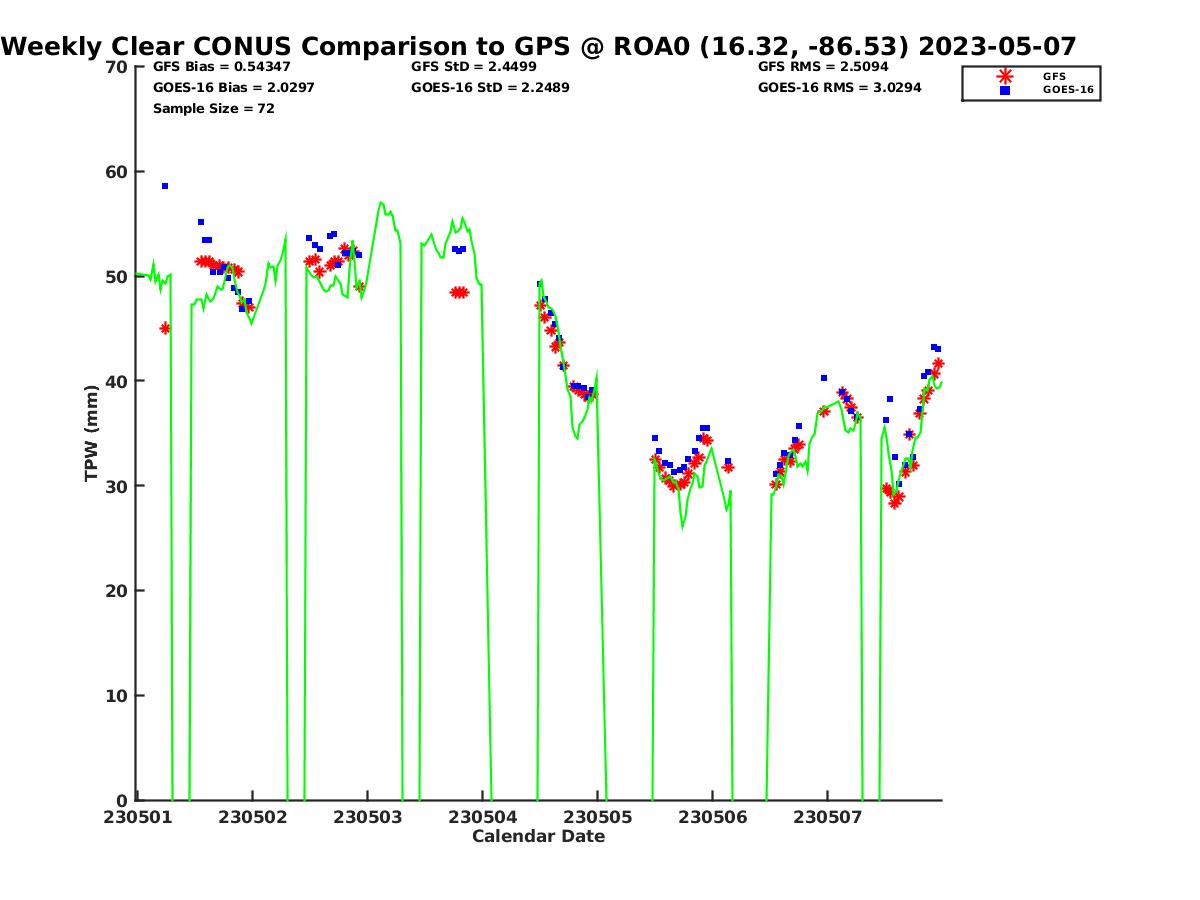Click the red GFS asterisk legend marker

pyautogui.click(x=1005, y=76)
